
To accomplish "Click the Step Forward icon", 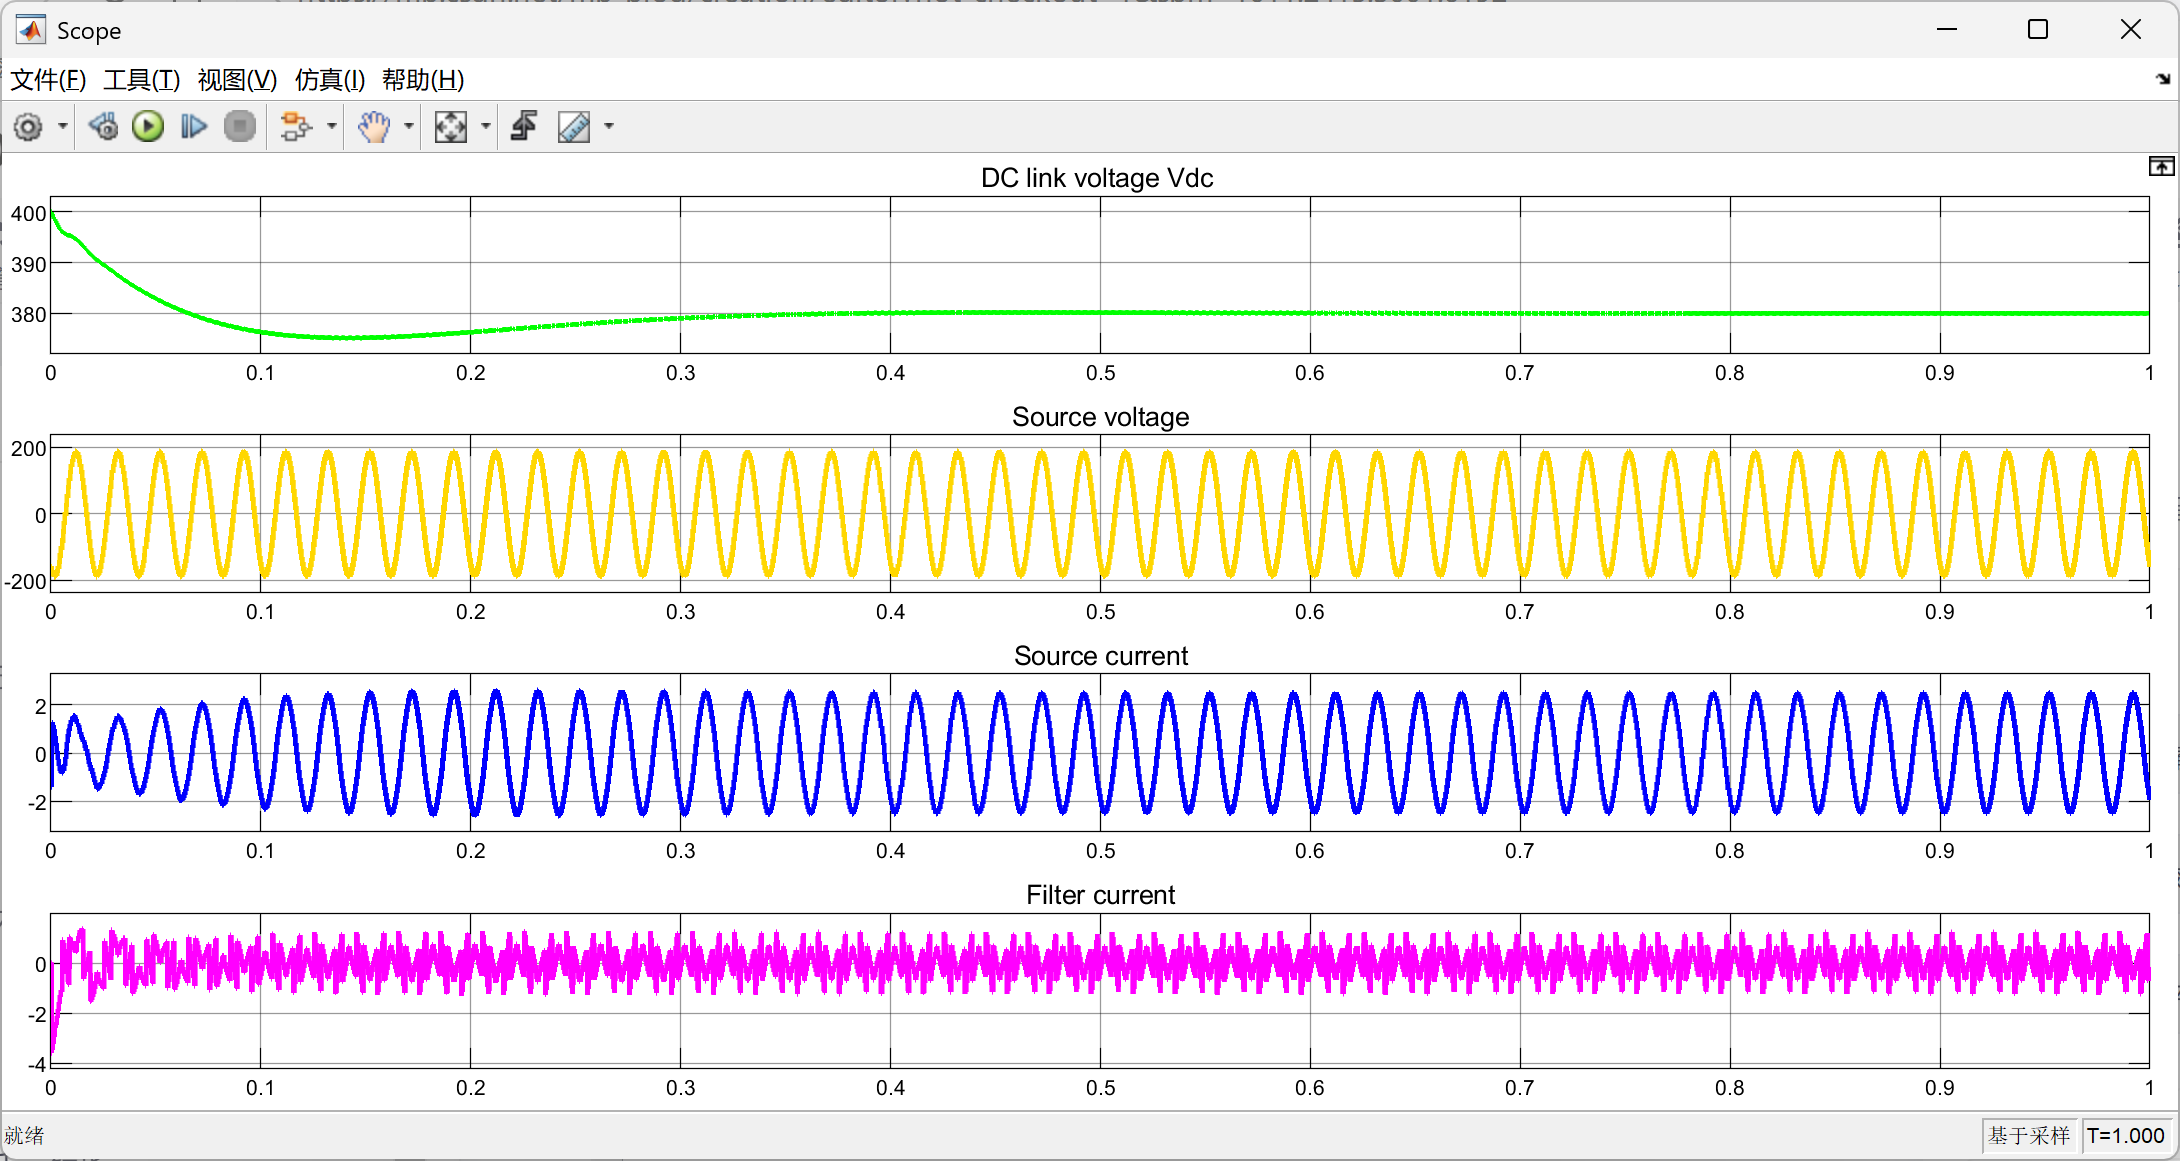I will click(194, 127).
